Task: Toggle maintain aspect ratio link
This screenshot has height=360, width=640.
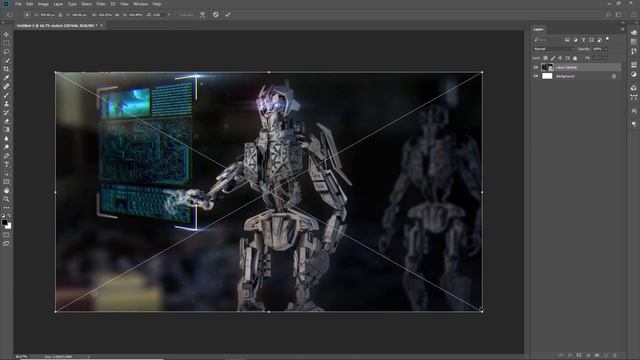Action: point(118,15)
